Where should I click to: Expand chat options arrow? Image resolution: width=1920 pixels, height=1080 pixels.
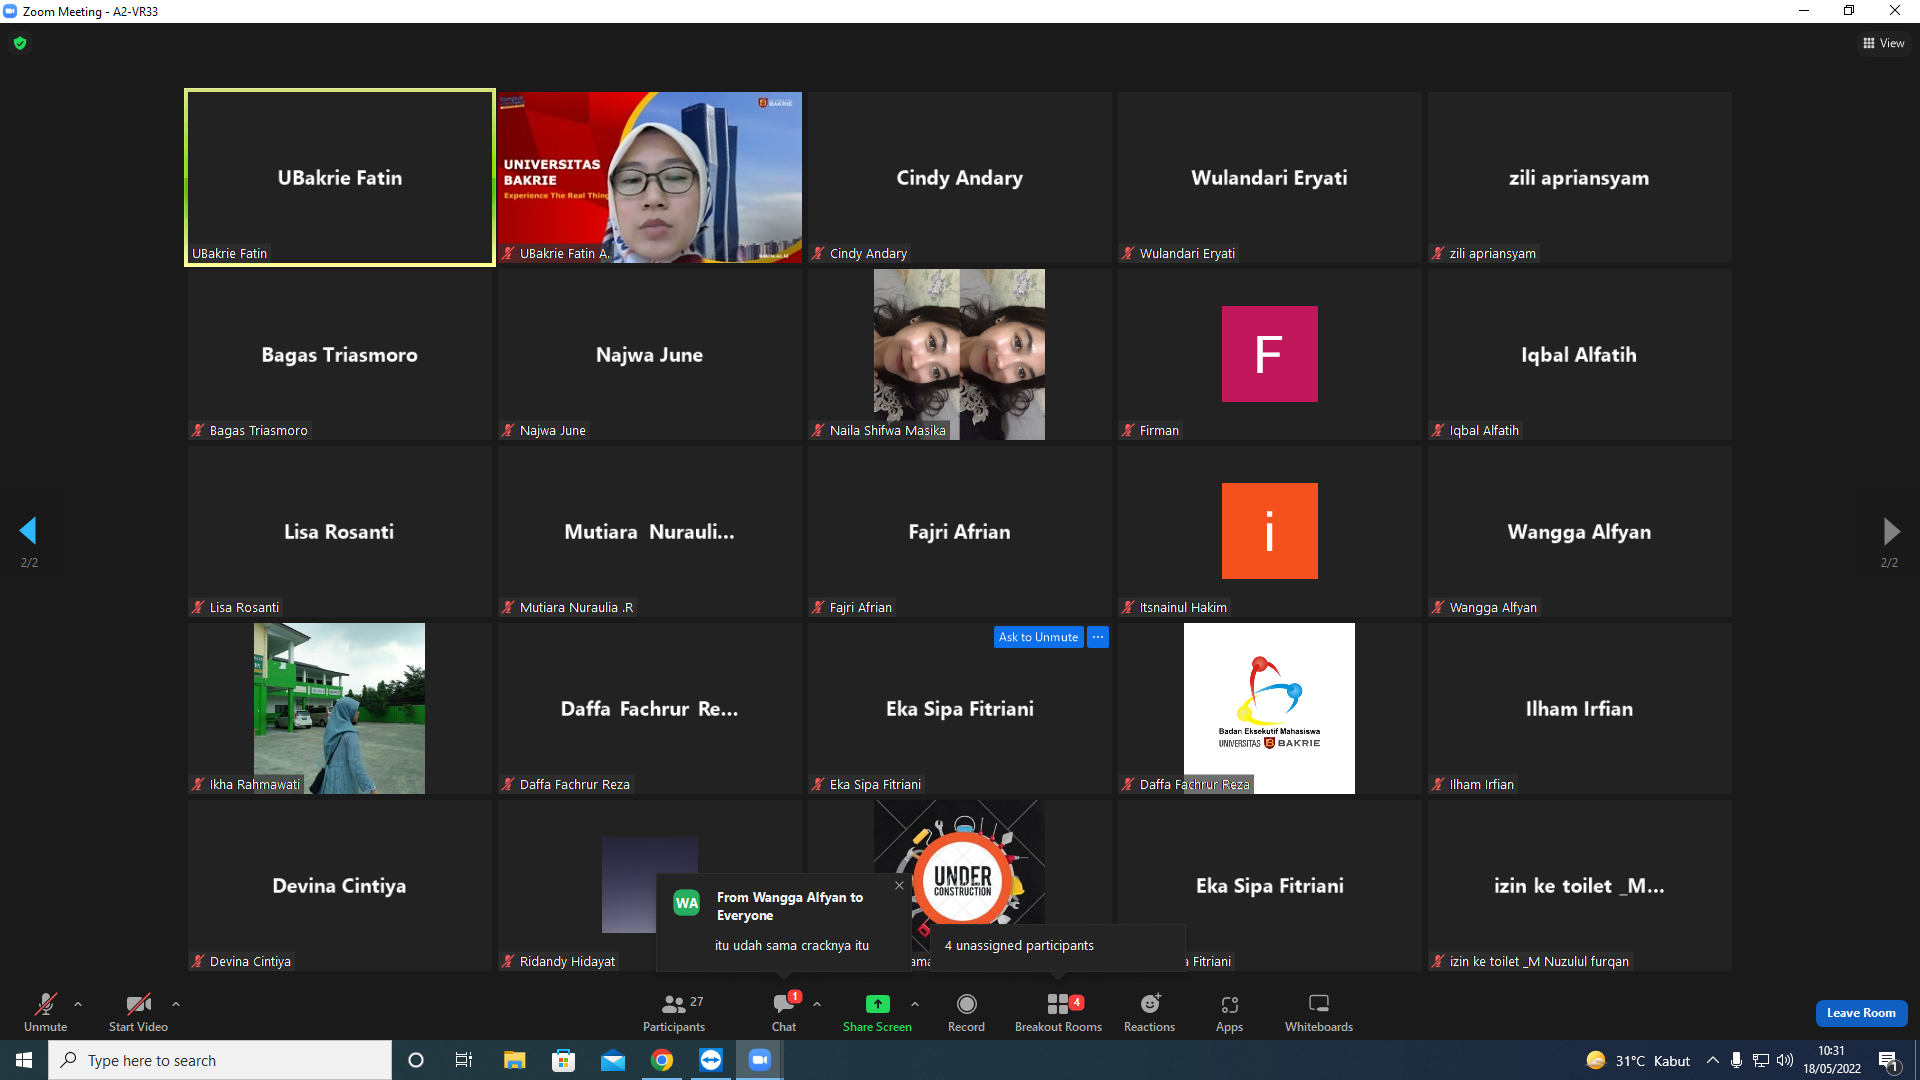pyautogui.click(x=817, y=1004)
